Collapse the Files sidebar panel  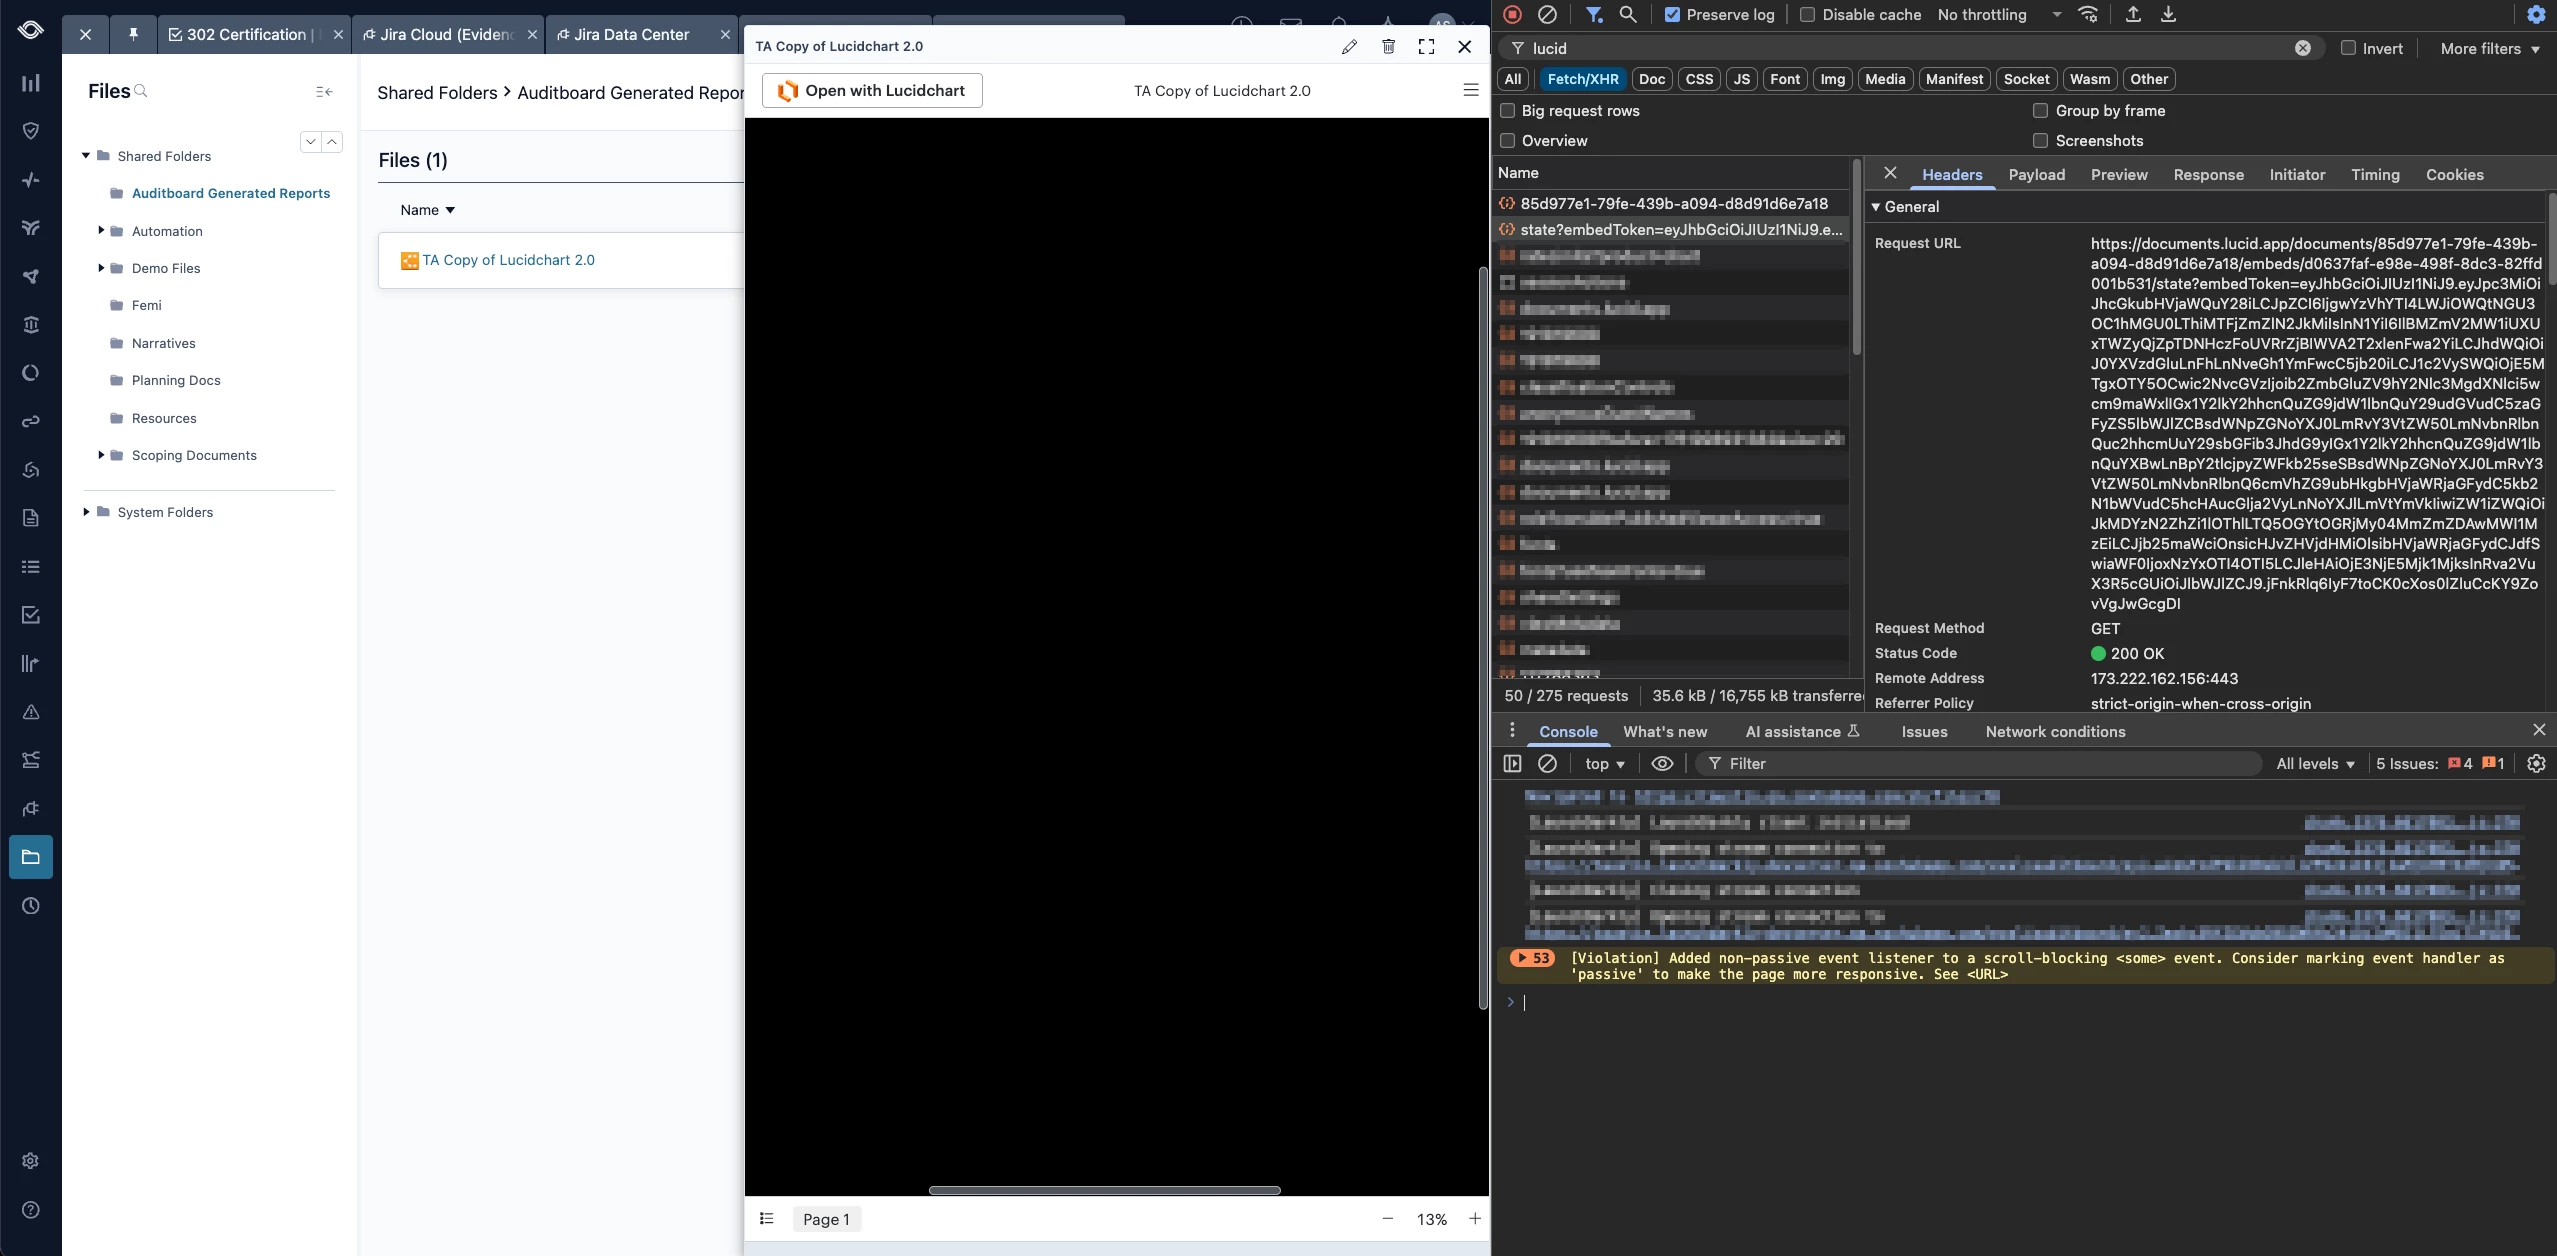(x=324, y=91)
